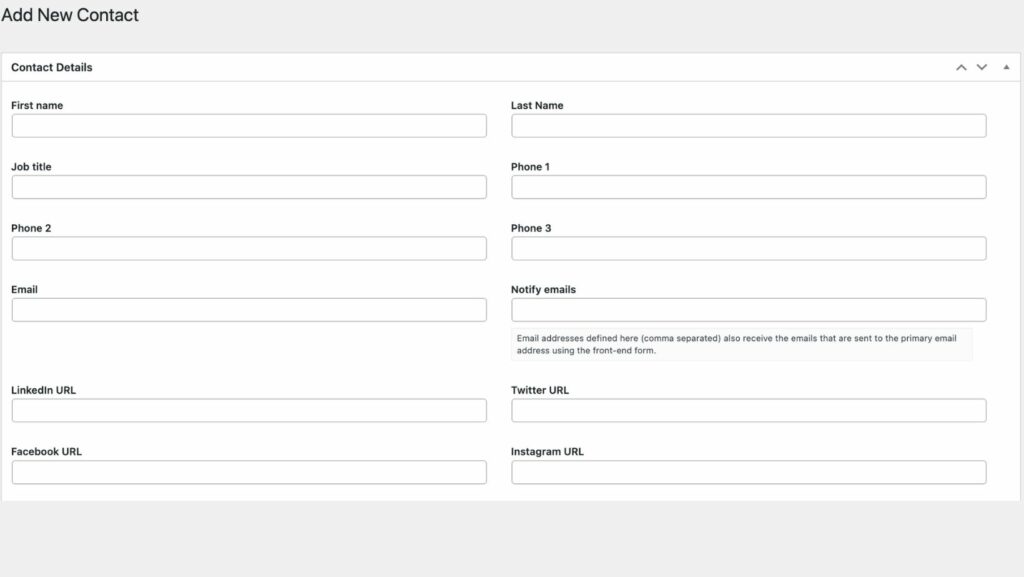
Task: Click the move up arrow in Contact Details header
Action: [x=961, y=67]
